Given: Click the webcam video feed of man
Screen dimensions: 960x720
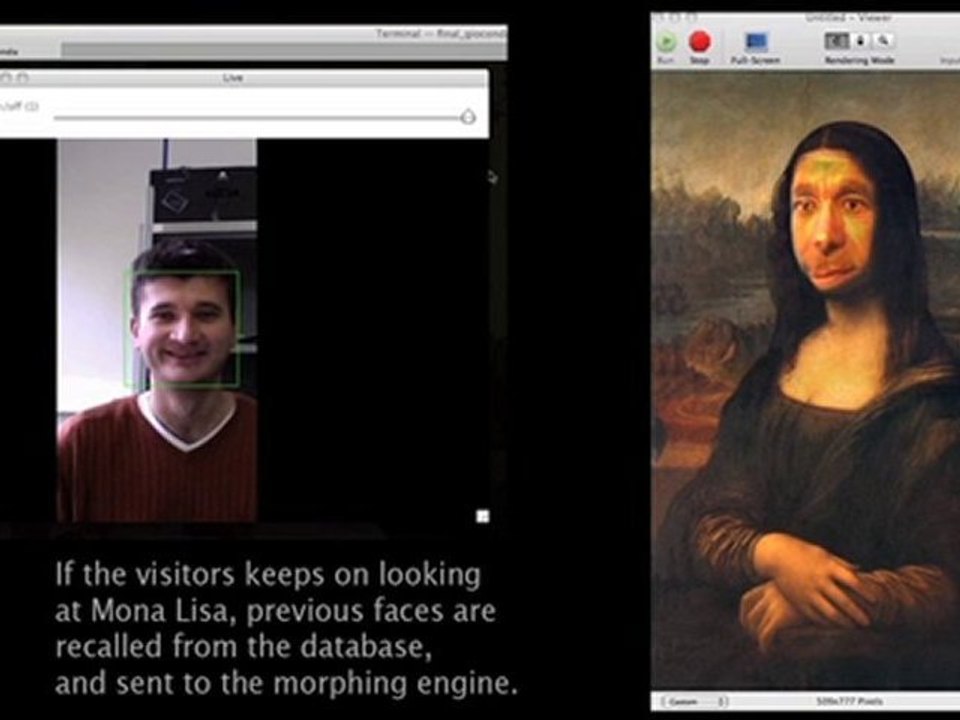Looking at the screenshot, I should [x=157, y=331].
